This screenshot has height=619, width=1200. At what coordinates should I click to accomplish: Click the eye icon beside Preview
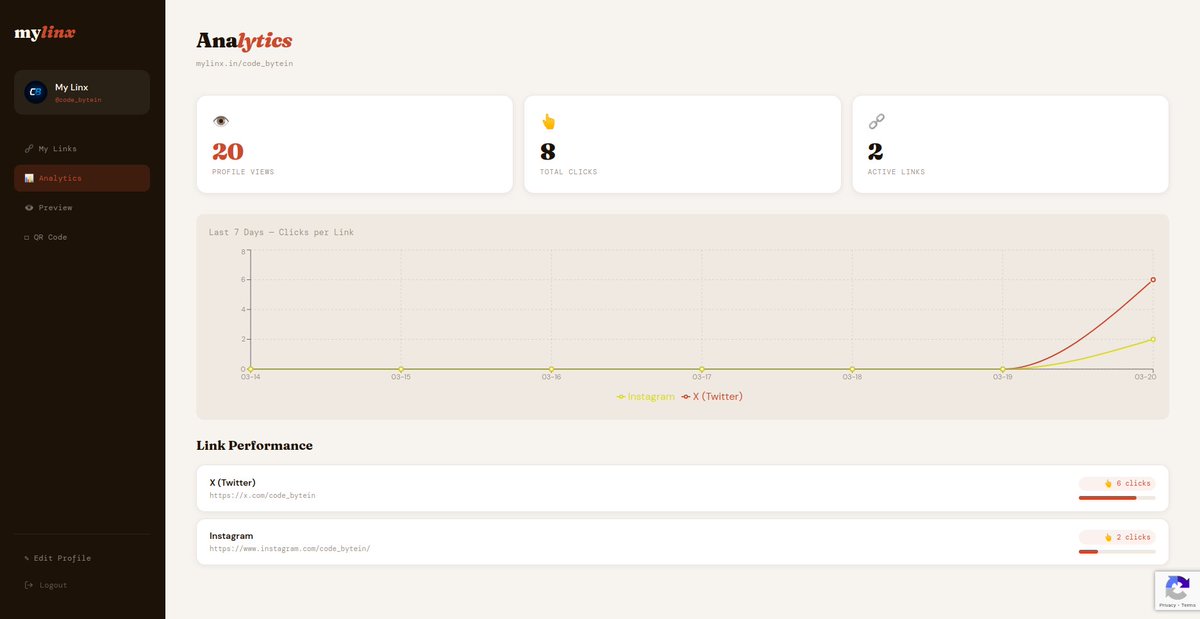(x=29, y=208)
